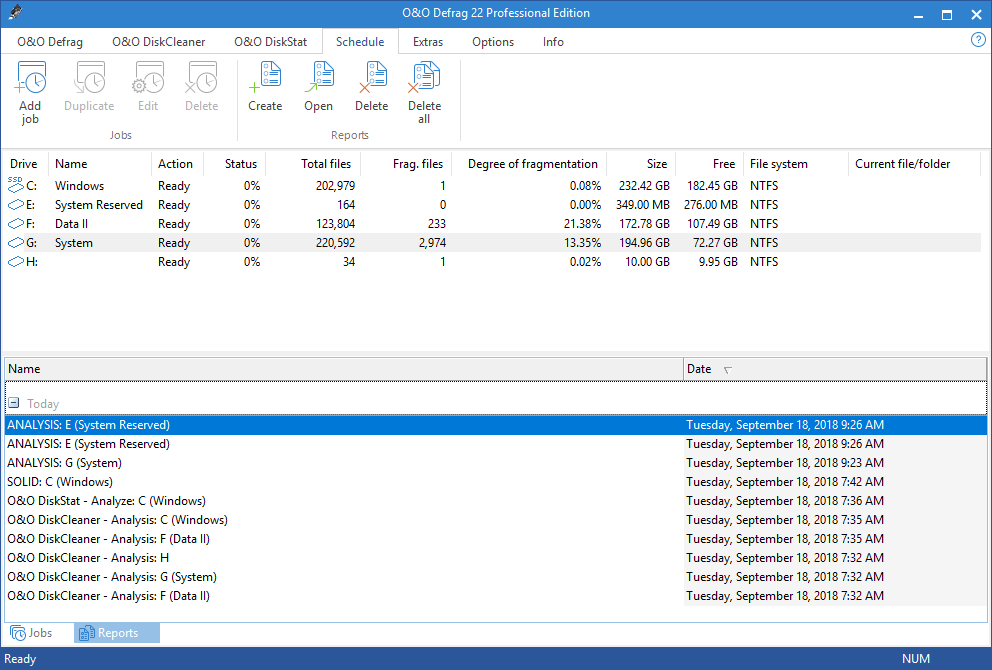Open the O&O DiskStat tab

tap(271, 42)
